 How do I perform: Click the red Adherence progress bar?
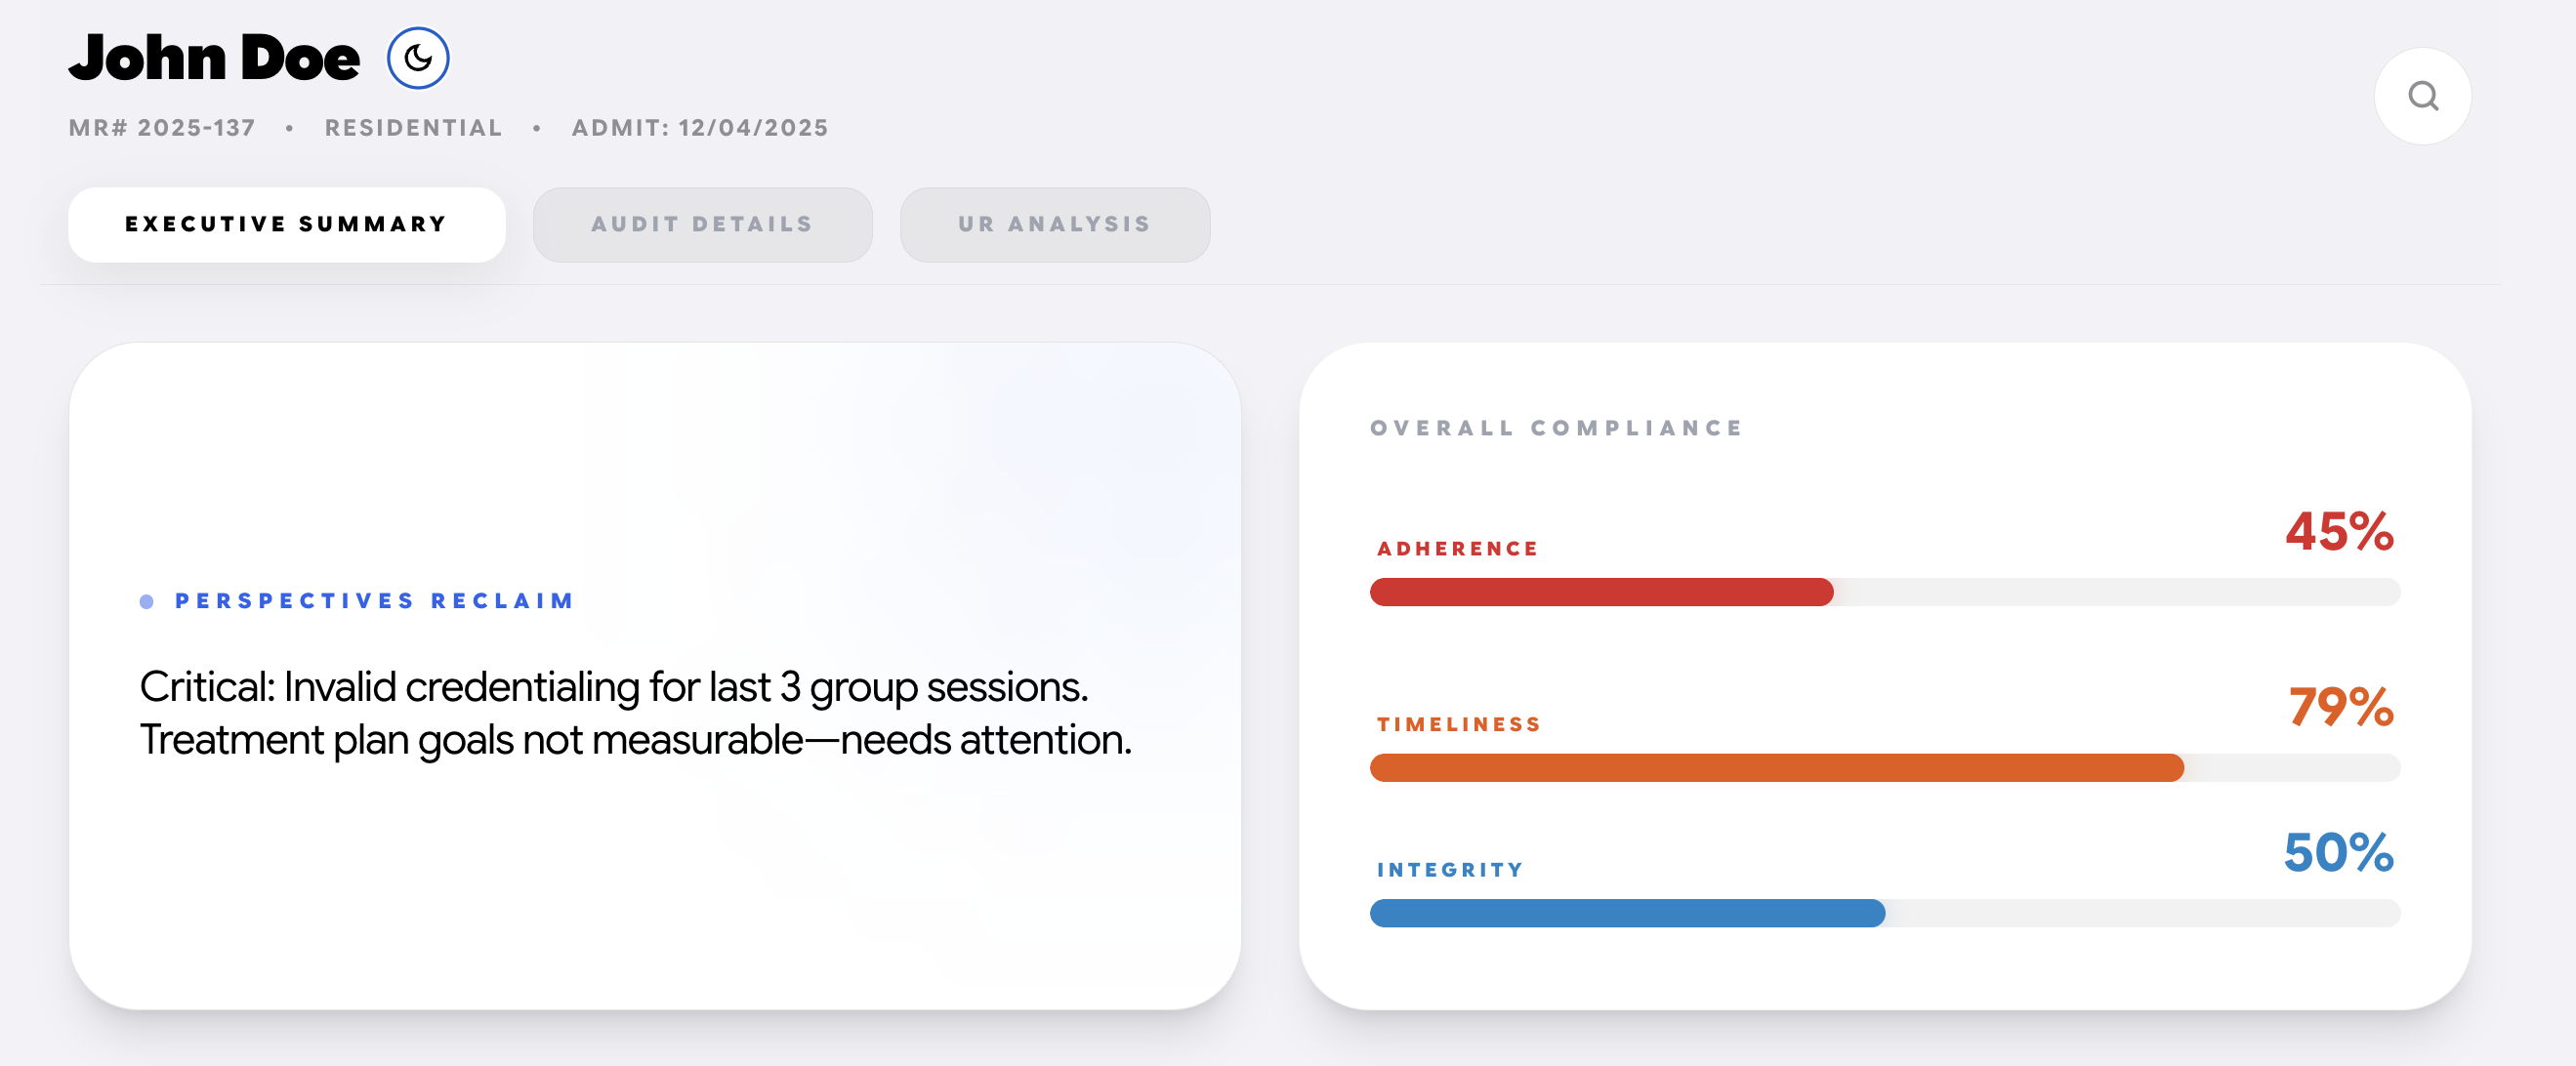pyautogui.click(x=1601, y=592)
